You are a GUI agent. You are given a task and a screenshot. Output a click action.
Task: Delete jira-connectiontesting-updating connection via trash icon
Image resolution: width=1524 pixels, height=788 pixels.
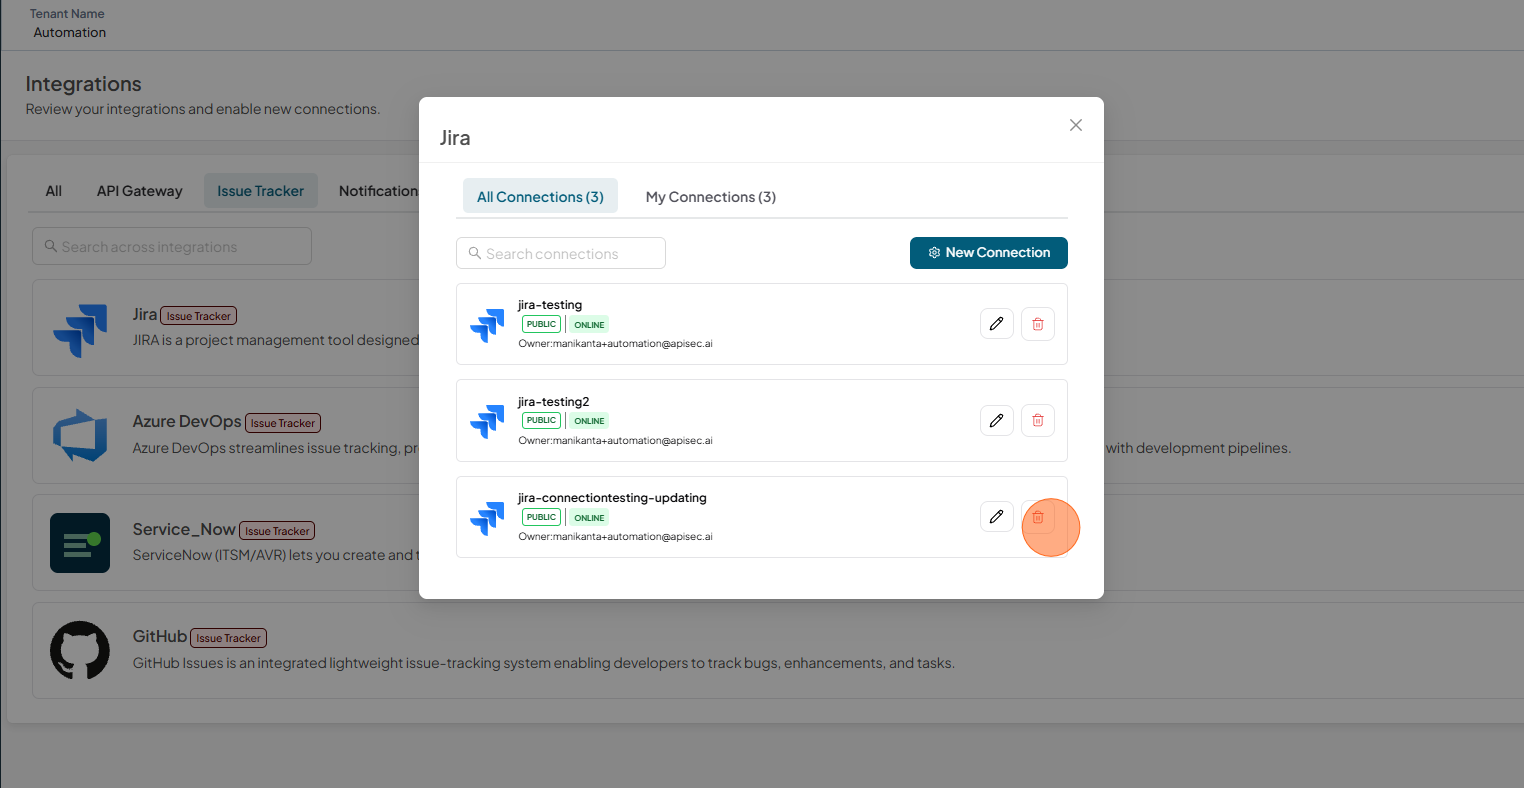point(1038,517)
